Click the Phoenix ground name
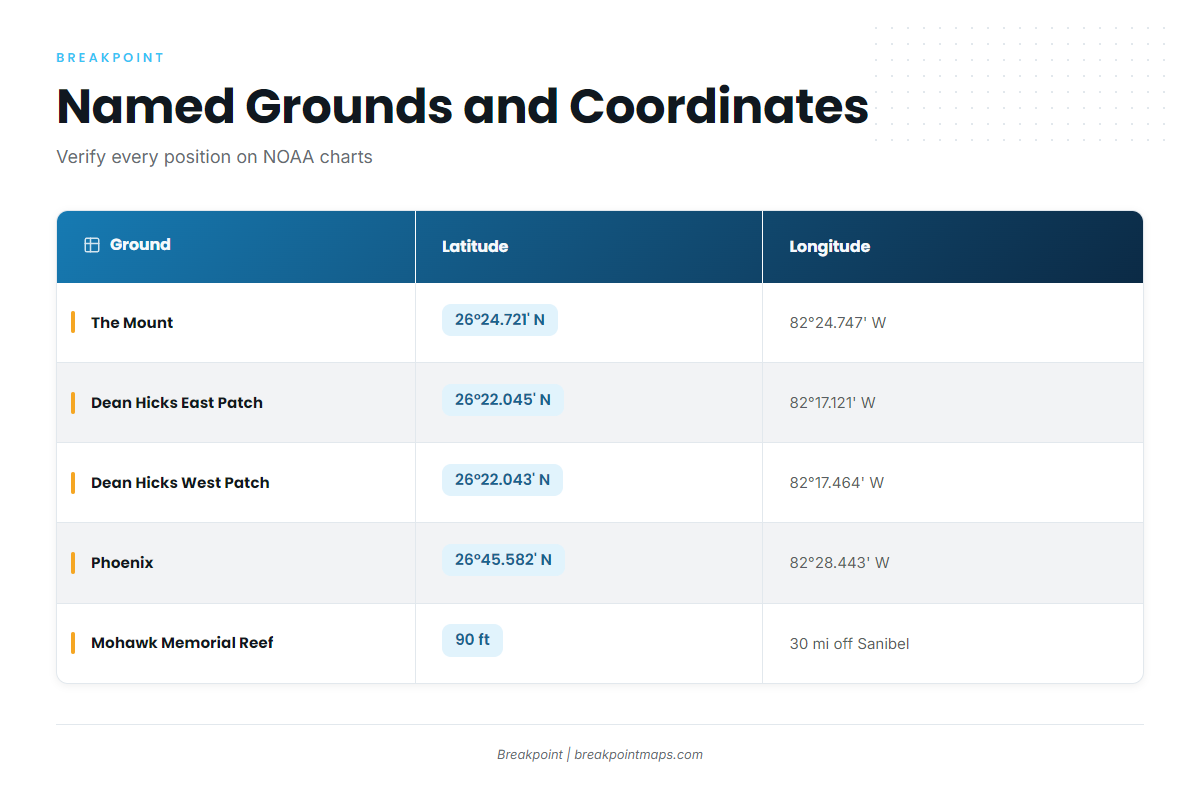The image size is (1200, 789). coord(122,563)
